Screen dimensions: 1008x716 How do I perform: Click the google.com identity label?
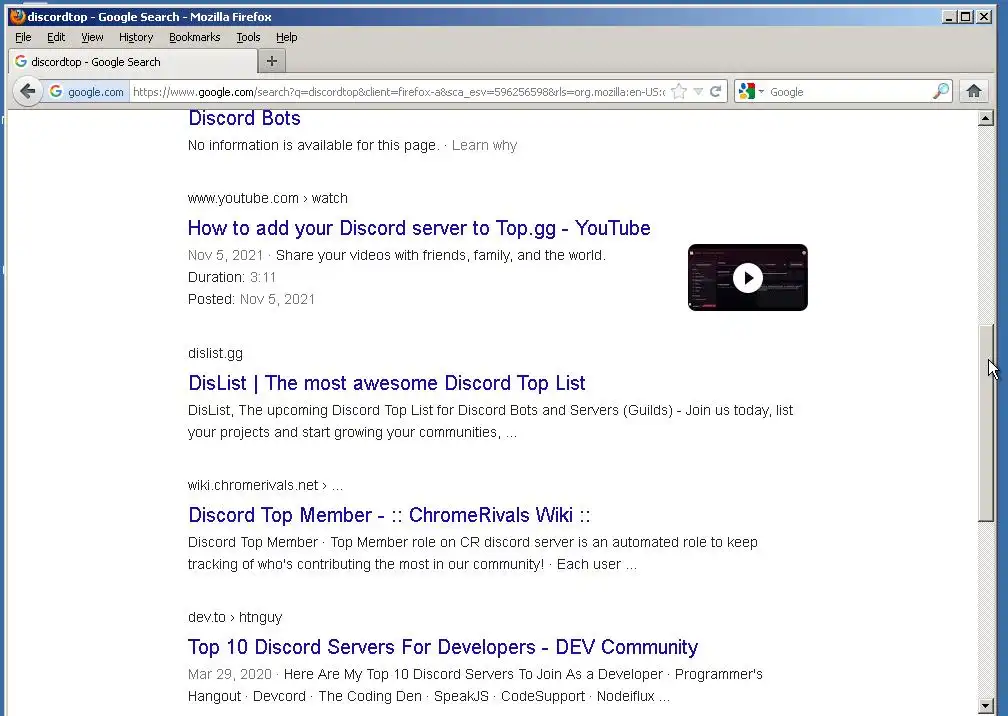(96, 92)
